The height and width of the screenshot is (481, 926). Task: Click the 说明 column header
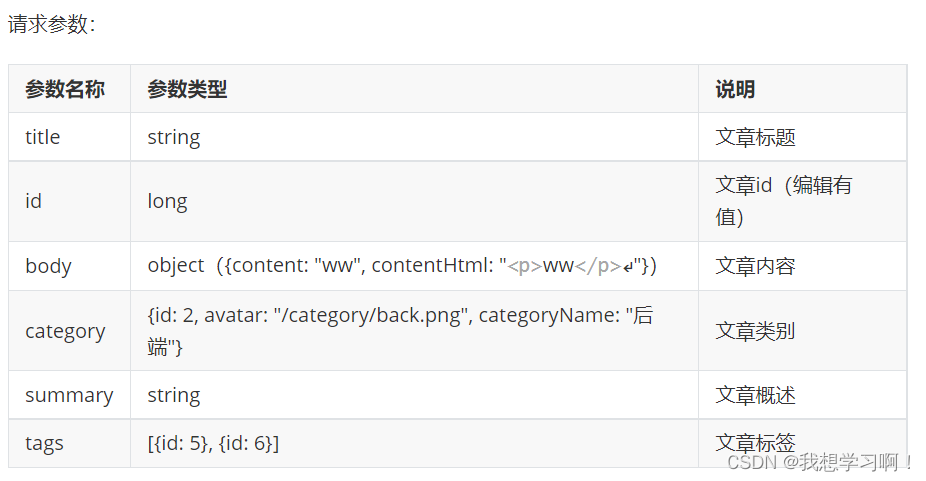pos(735,89)
